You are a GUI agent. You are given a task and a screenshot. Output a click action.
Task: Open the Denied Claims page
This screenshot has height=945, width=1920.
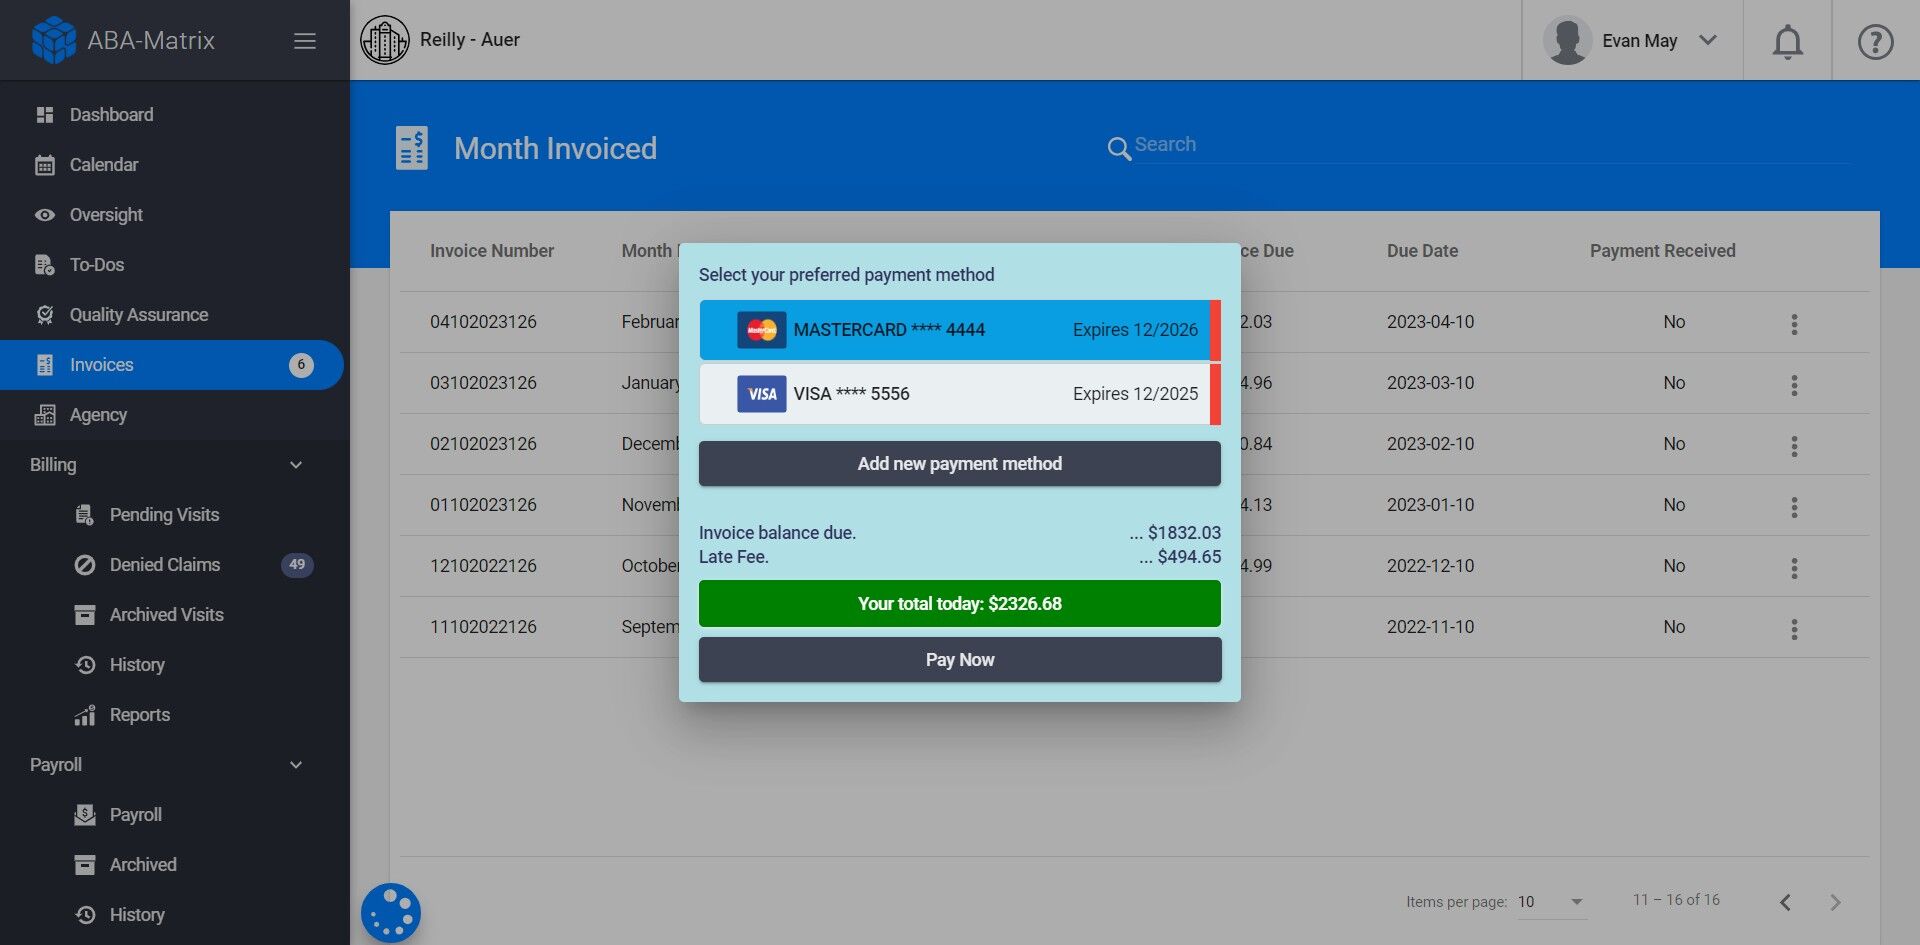(164, 564)
